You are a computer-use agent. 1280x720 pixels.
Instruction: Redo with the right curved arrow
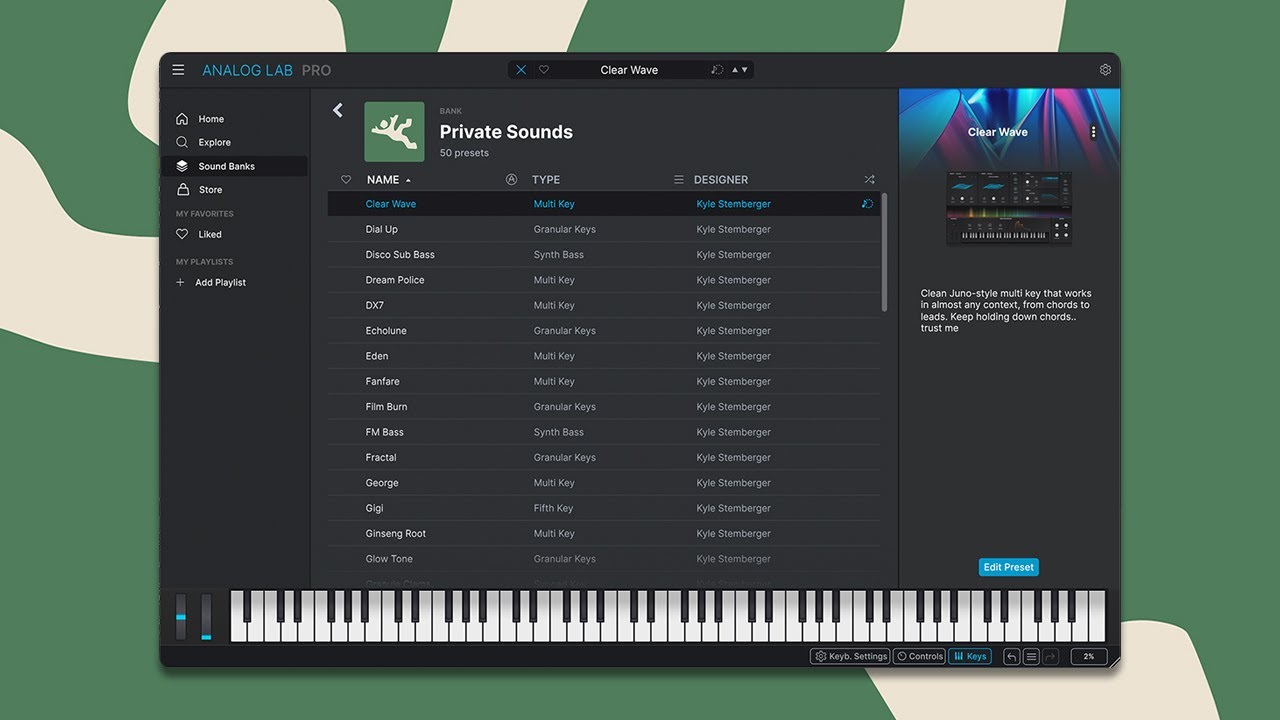(1050, 656)
